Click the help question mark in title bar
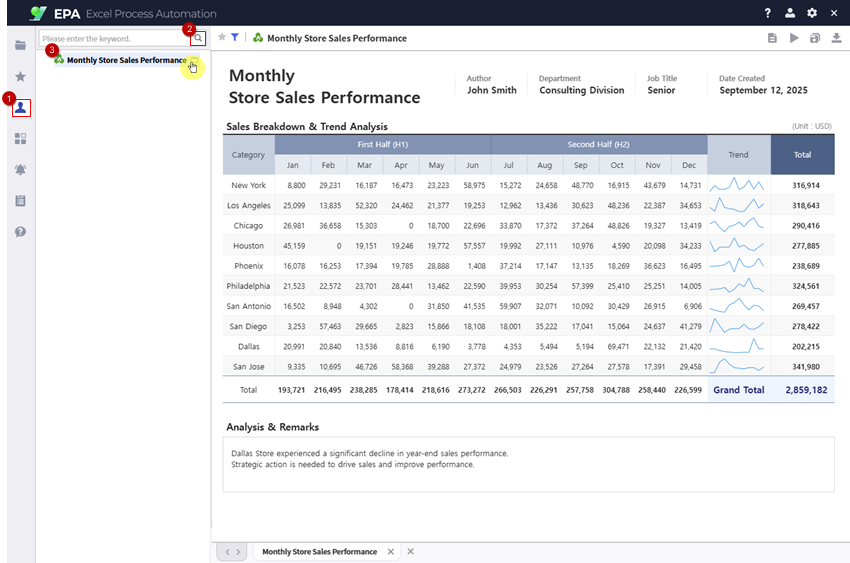The height and width of the screenshot is (563, 850). tap(768, 13)
